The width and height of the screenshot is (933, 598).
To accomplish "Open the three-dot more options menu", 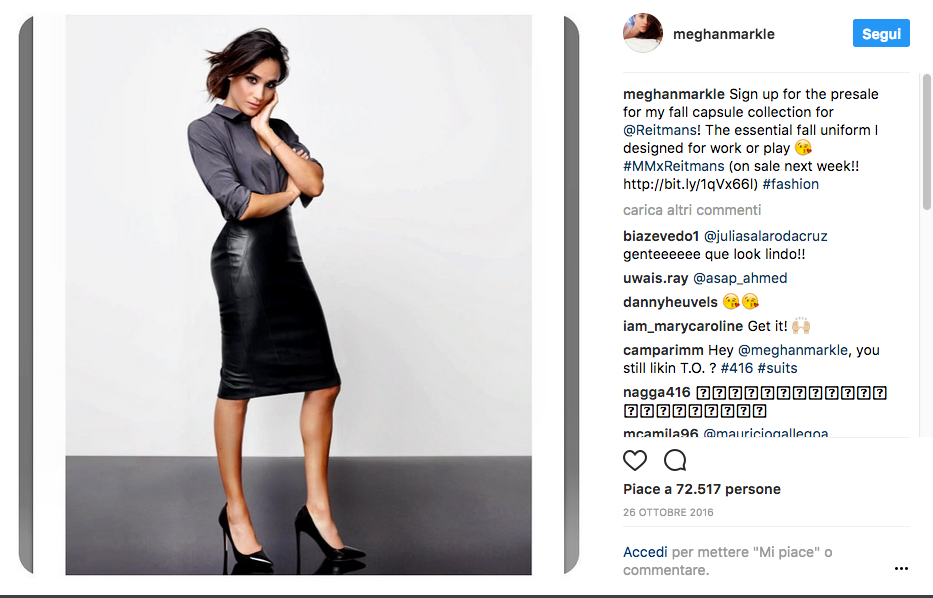I will coord(901,568).
